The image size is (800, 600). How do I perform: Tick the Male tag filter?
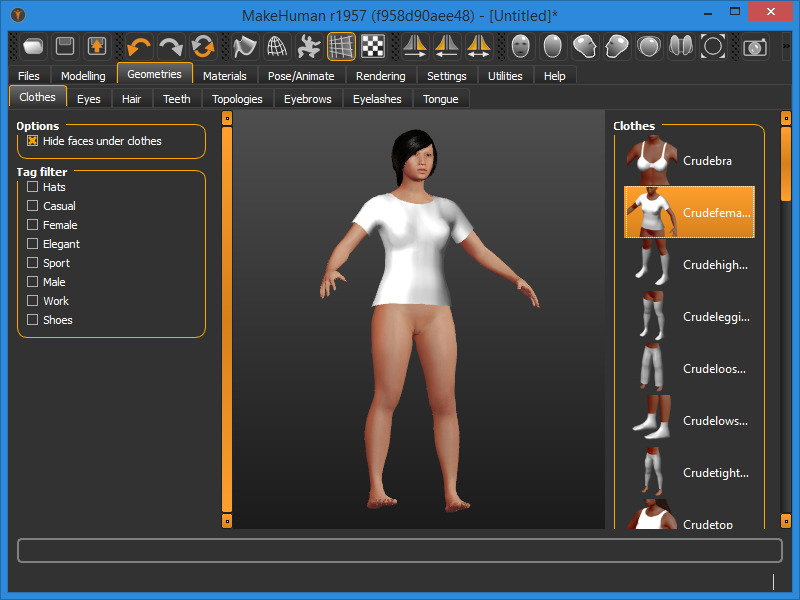click(32, 282)
